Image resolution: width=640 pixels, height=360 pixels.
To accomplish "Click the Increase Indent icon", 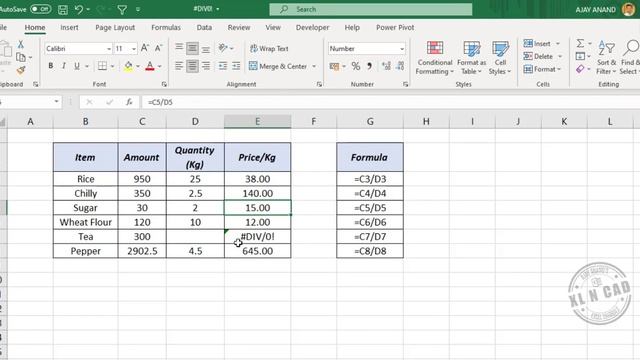I will click(236, 66).
